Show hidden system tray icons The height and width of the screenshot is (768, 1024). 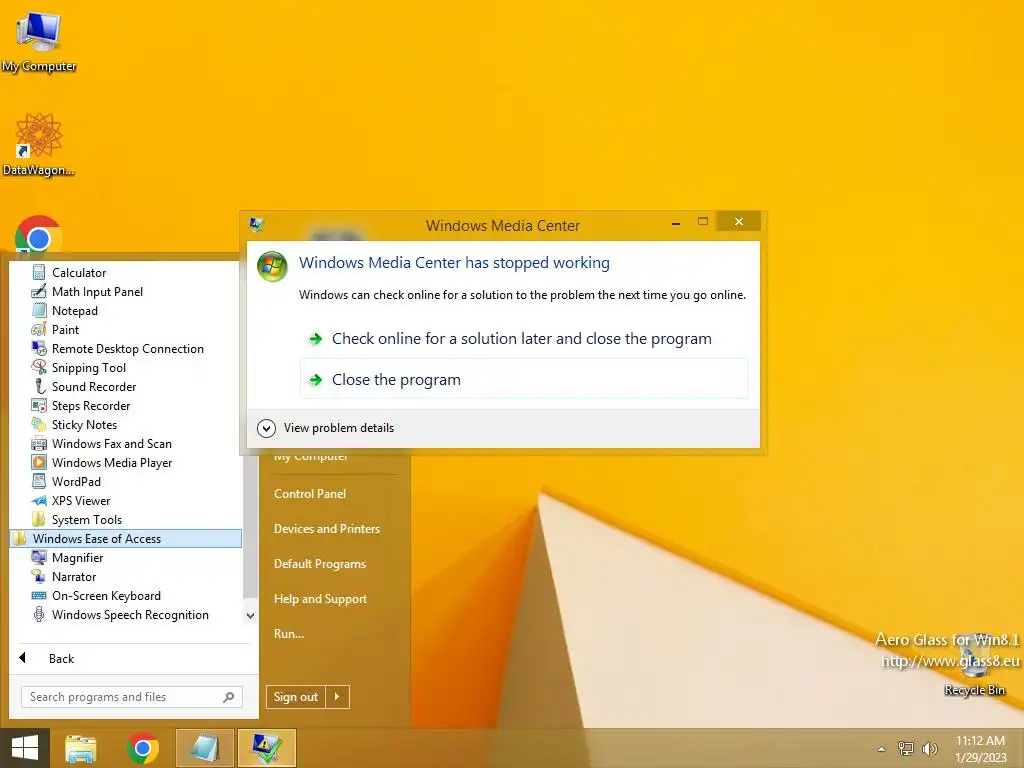tap(881, 749)
